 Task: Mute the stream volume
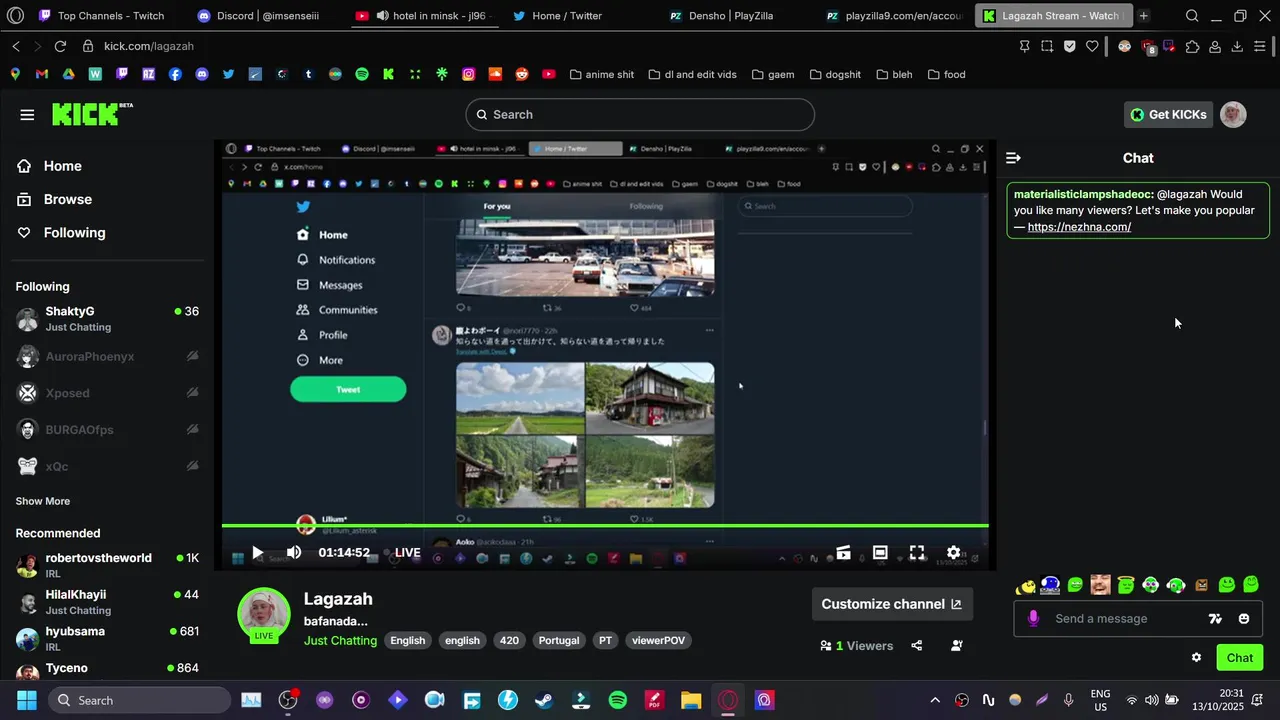[x=294, y=552]
